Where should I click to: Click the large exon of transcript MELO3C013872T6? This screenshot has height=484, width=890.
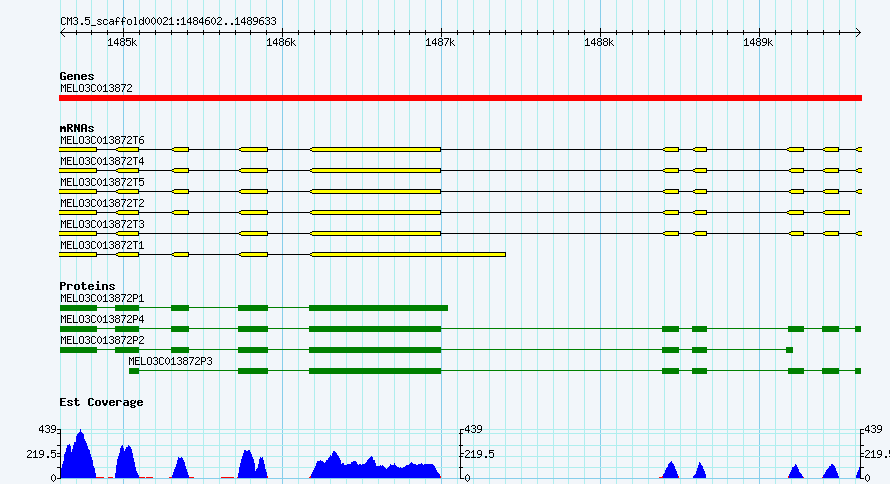click(x=376, y=150)
